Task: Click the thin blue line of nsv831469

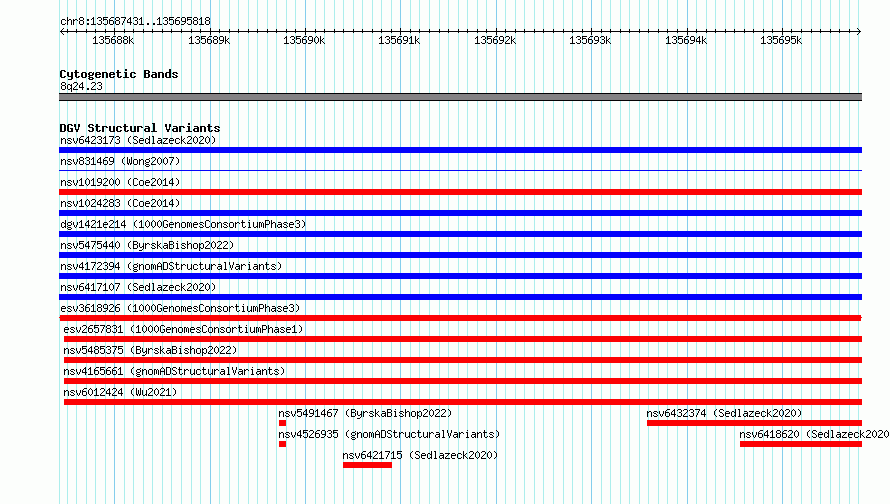Action: 460,170
